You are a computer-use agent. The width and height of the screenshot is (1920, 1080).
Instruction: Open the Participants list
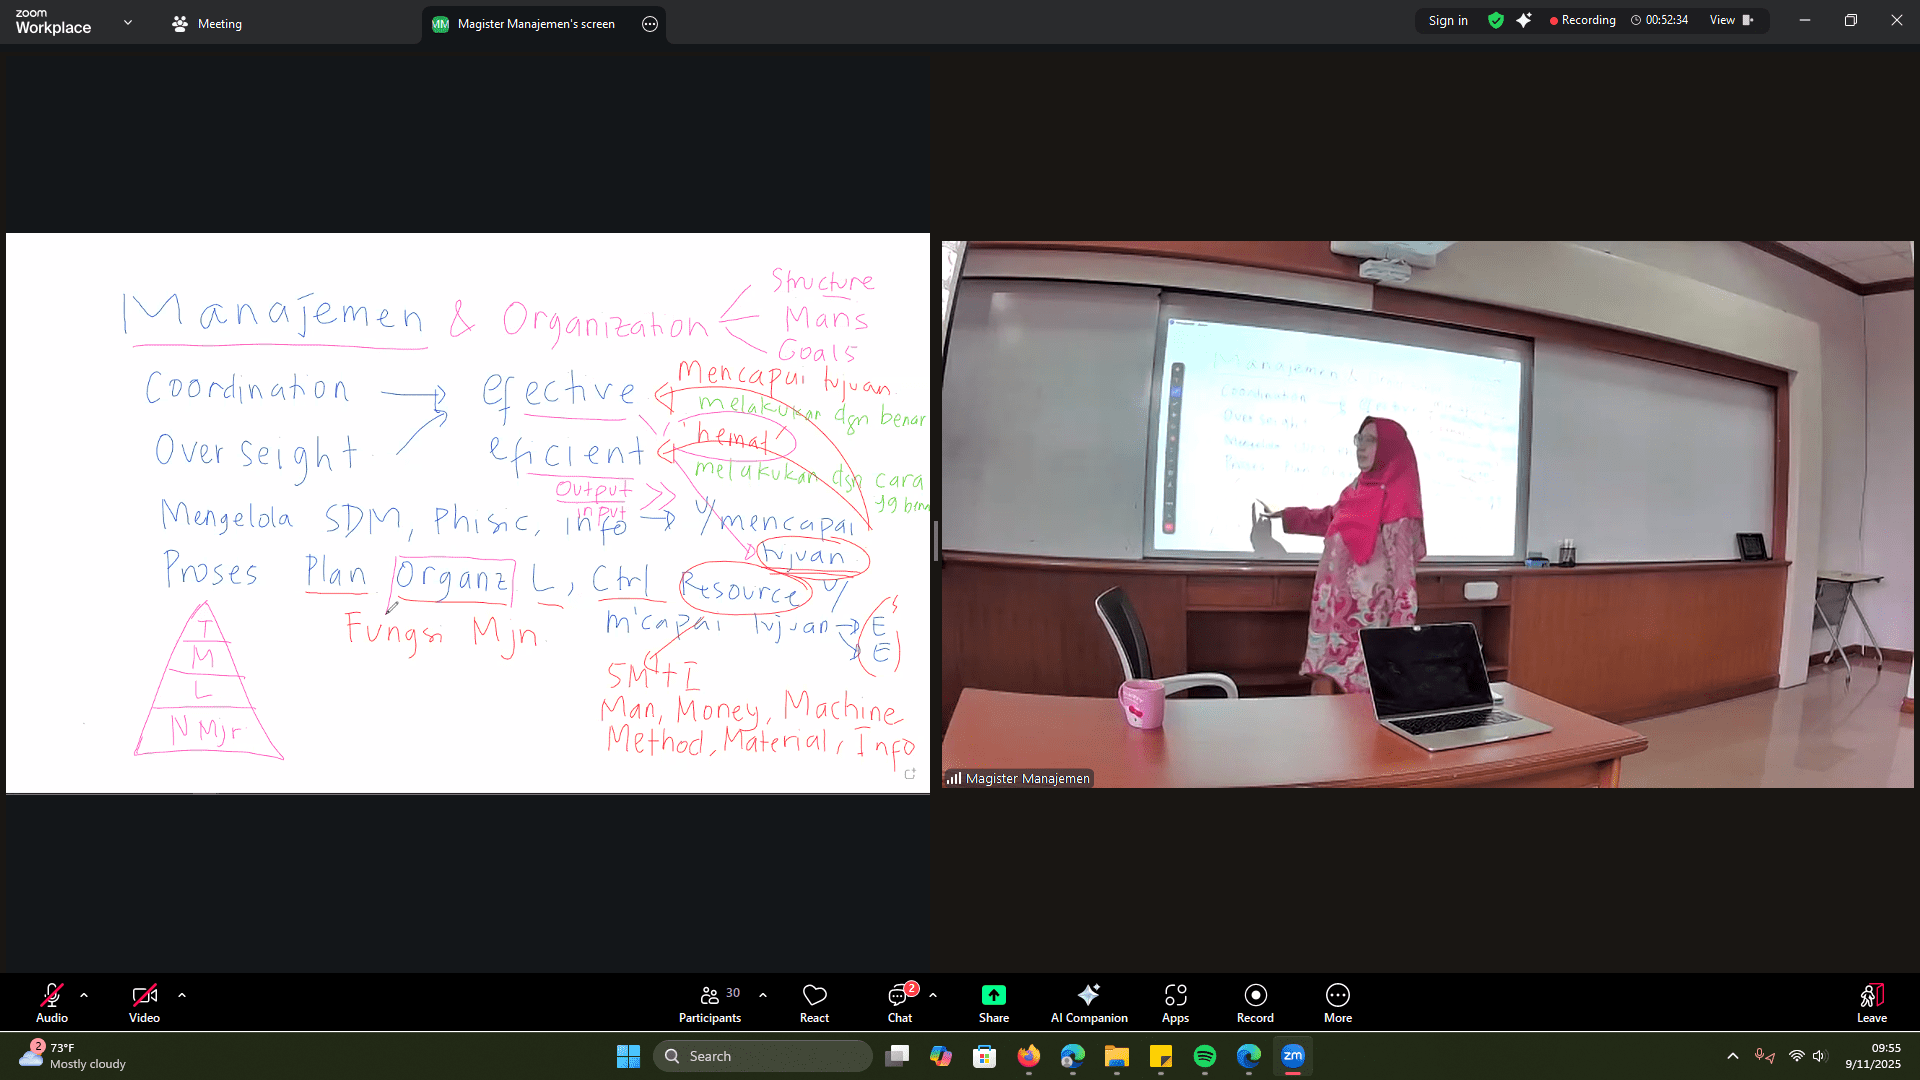coord(710,1002)
